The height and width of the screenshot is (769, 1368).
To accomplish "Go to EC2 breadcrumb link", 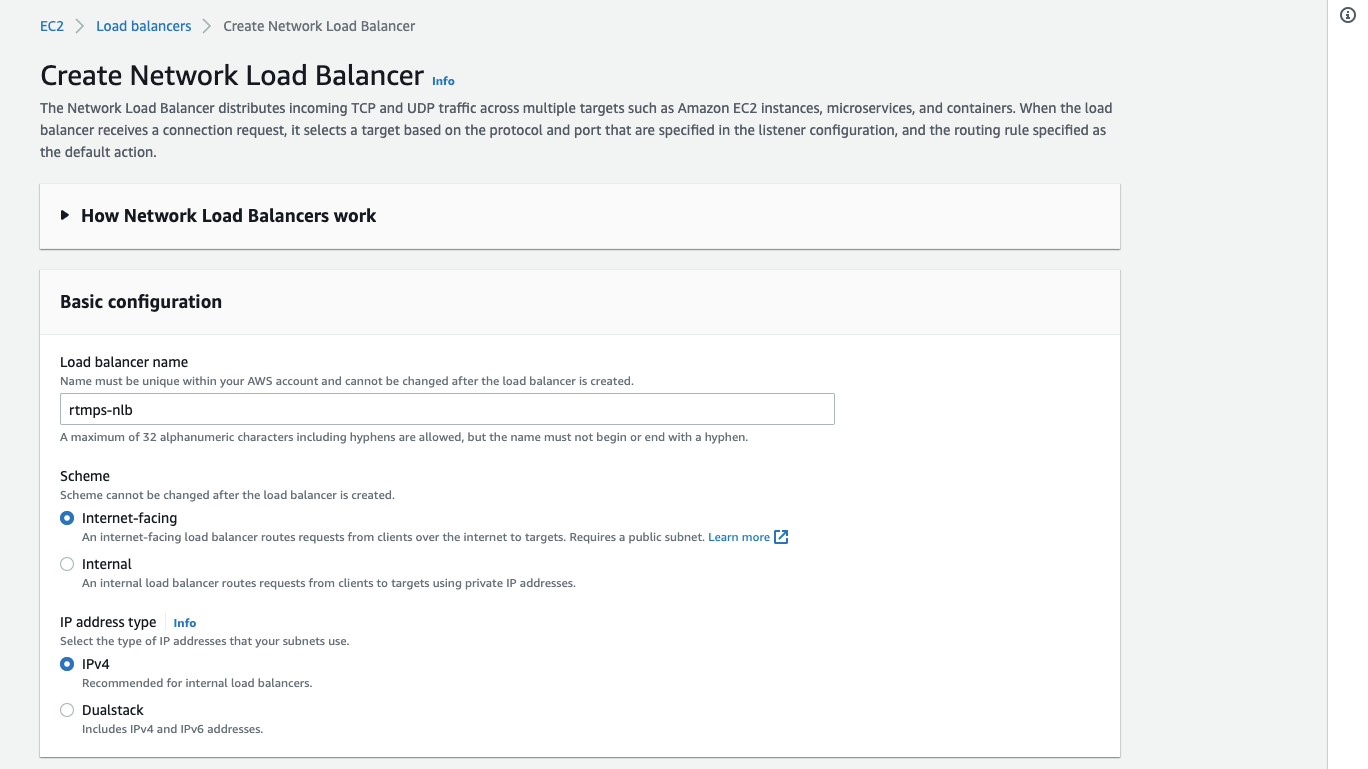I will click(x=52, y=26).
